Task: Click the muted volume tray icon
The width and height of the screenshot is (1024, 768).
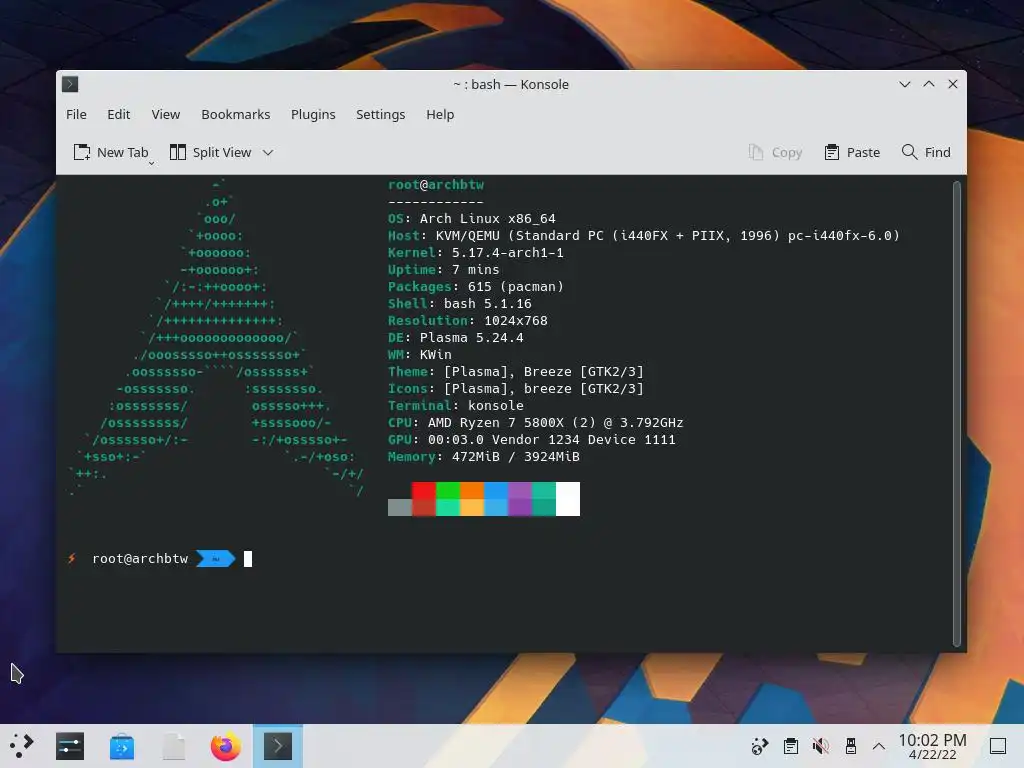Action: click(821, 746)
